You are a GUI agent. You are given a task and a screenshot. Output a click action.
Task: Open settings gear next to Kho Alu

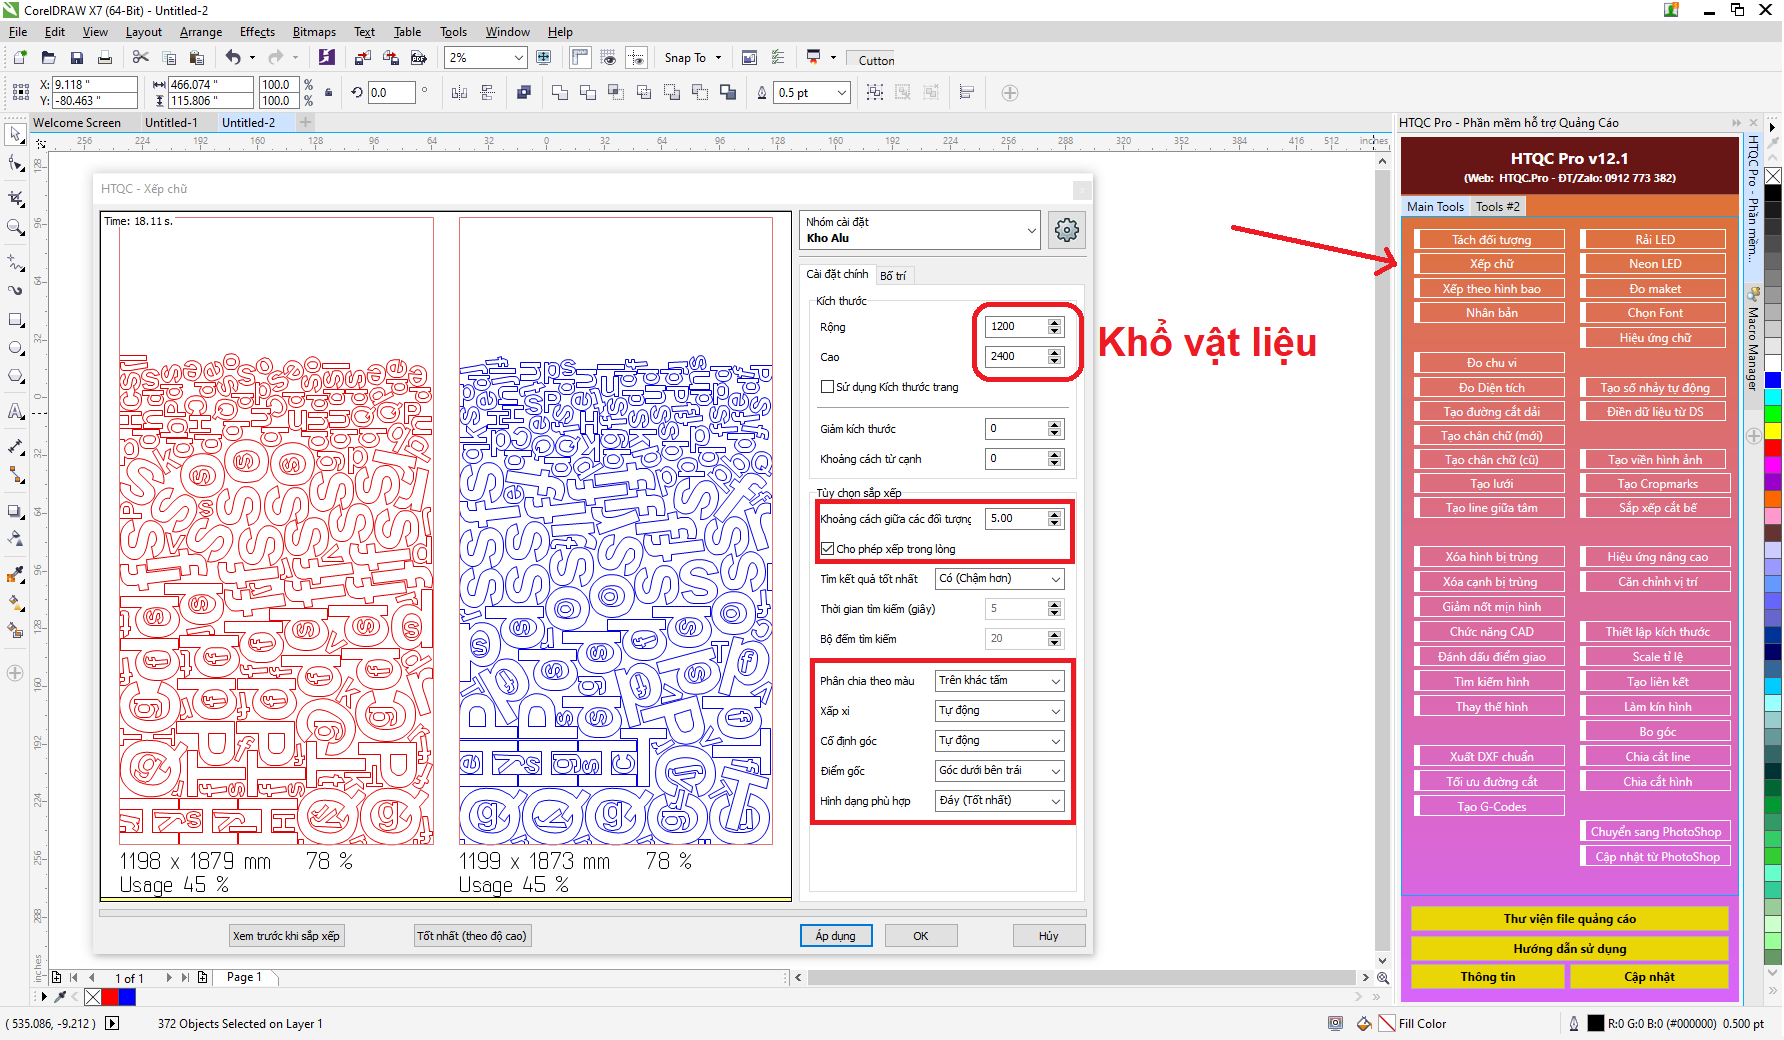click(x=1067, y=230)
